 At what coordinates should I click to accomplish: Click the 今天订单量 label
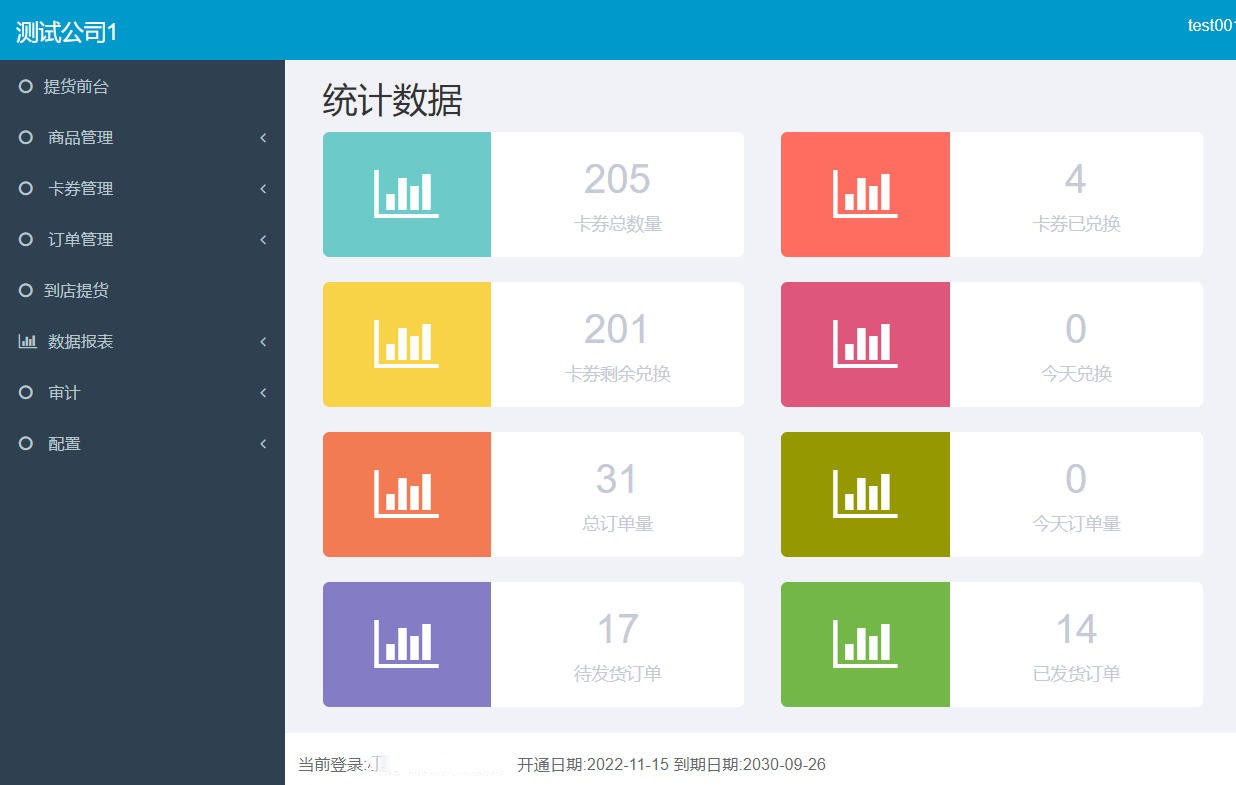point(1077,523)
